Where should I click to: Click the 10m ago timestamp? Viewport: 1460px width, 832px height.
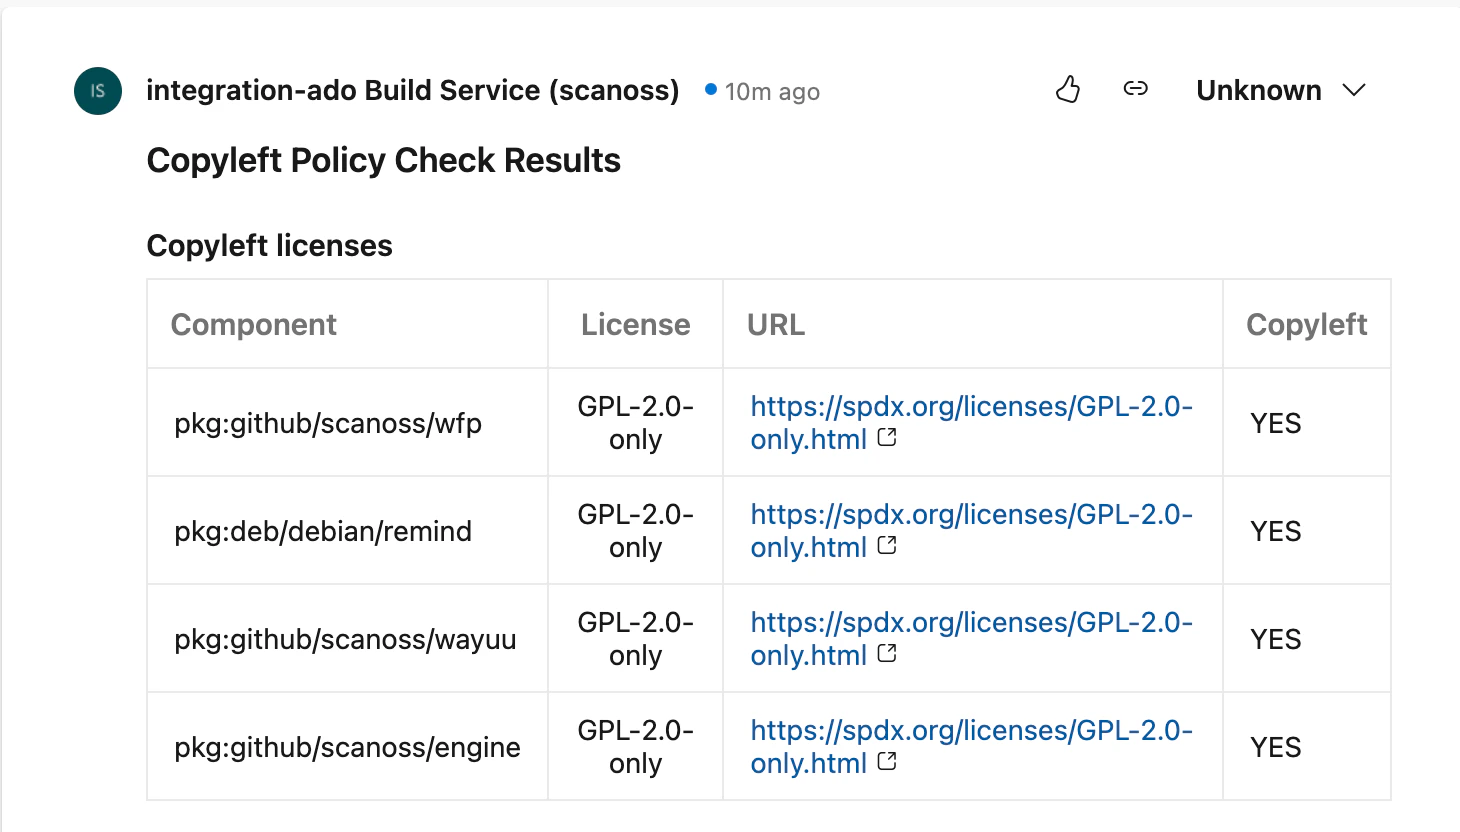click(x=773, y=91)
